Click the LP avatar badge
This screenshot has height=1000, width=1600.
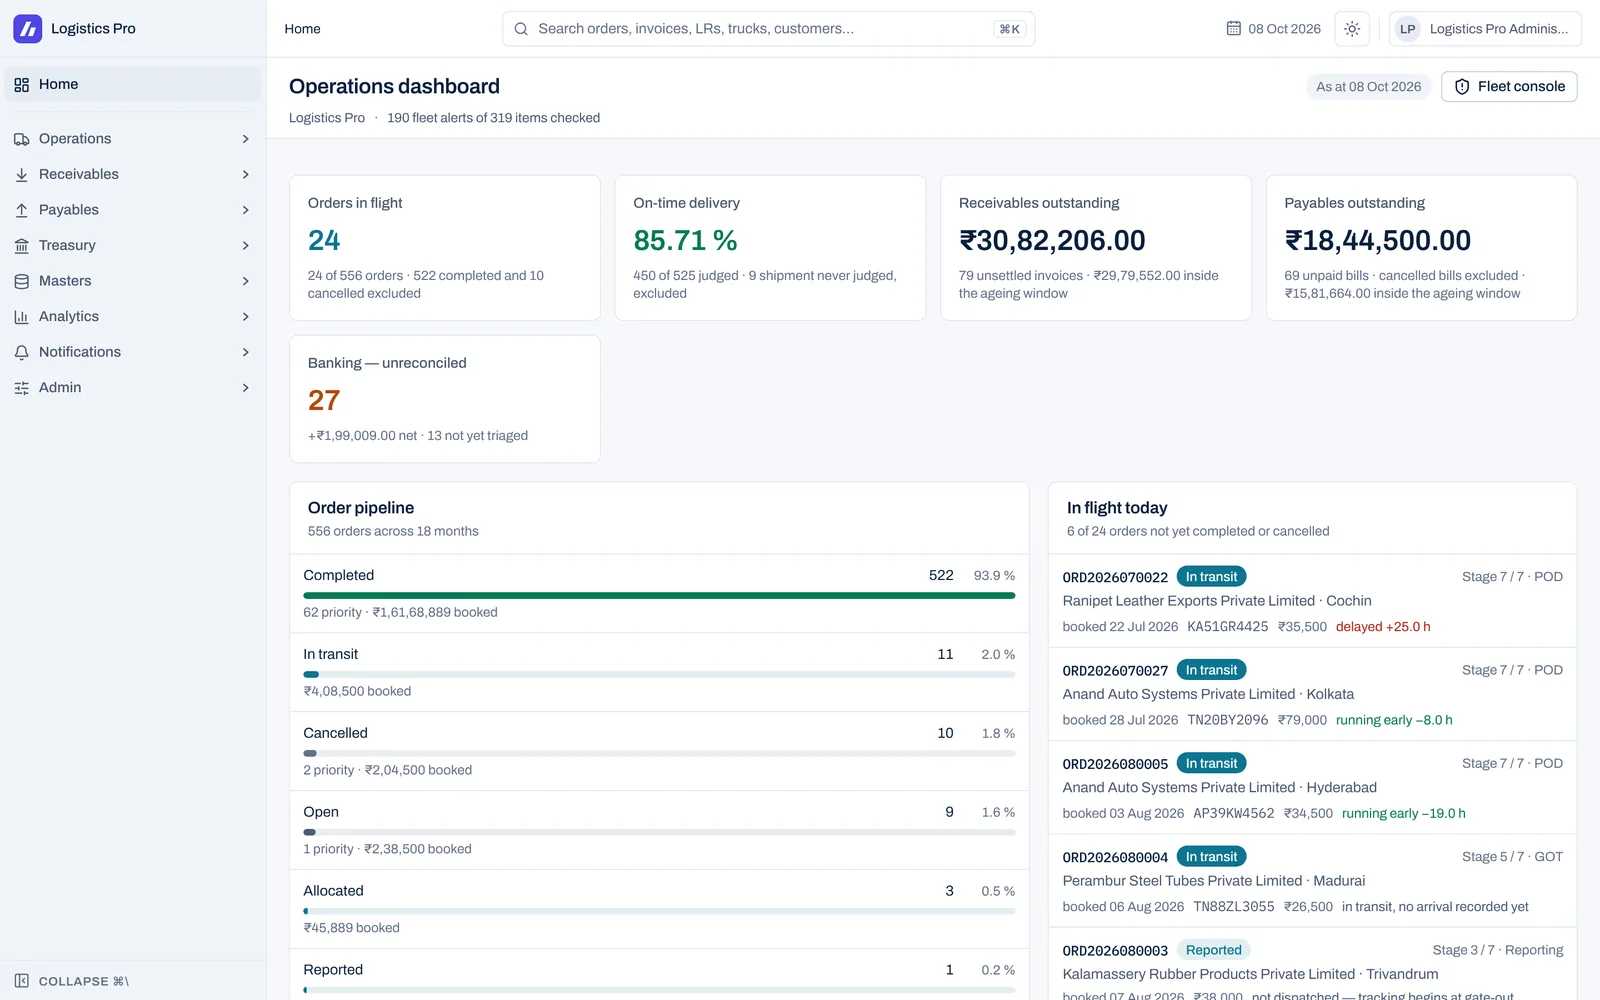pos(1407,29)
